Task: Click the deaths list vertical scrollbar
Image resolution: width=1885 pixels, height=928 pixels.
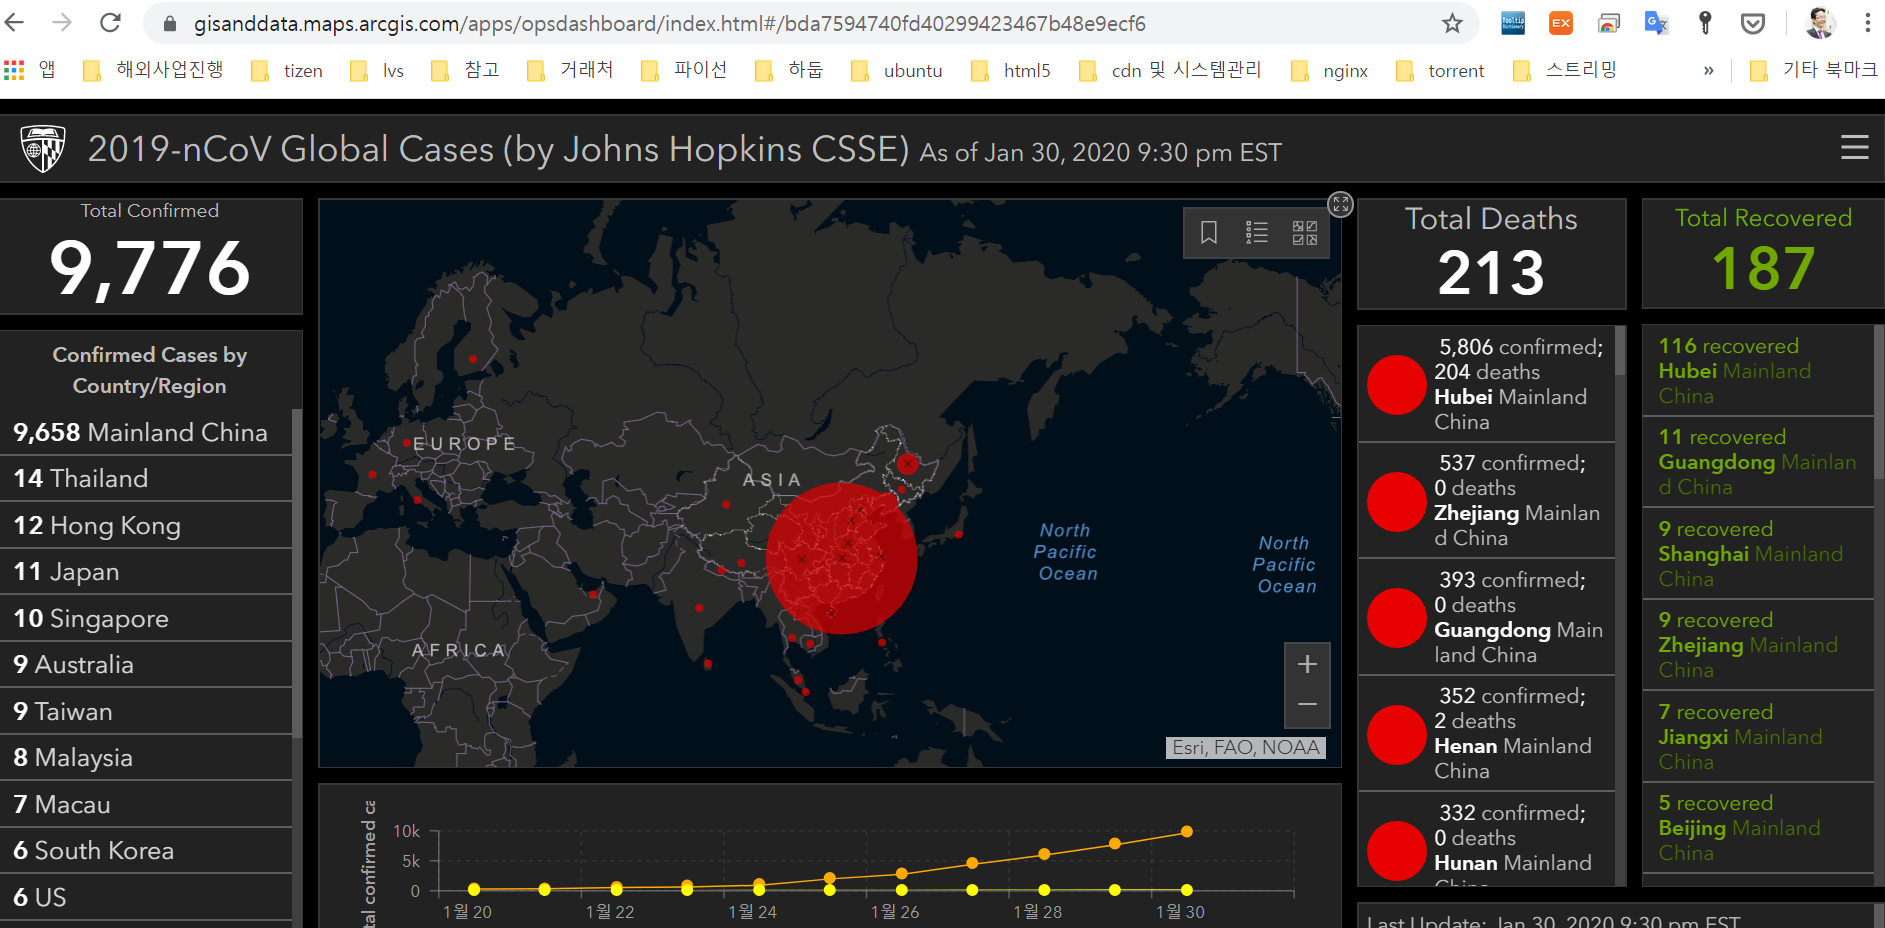Action: [1620, 350]
